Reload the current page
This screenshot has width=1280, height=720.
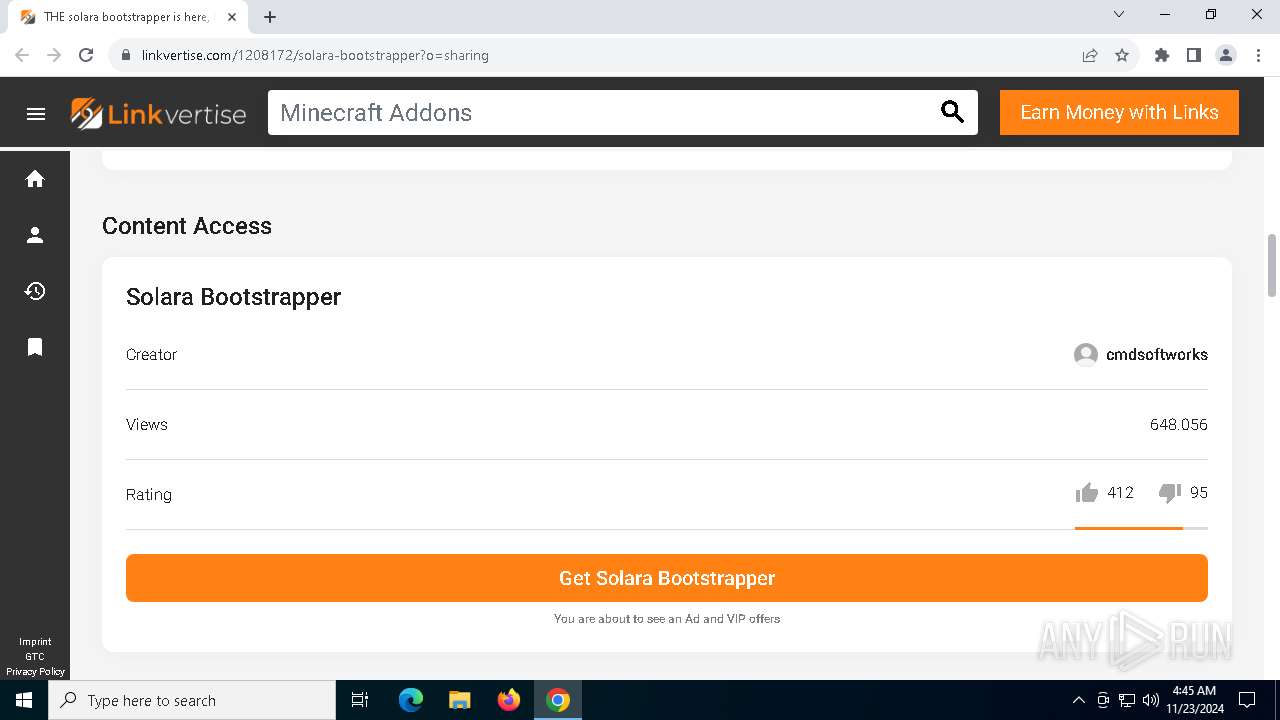pyautogui.click(x=86, y=55)
